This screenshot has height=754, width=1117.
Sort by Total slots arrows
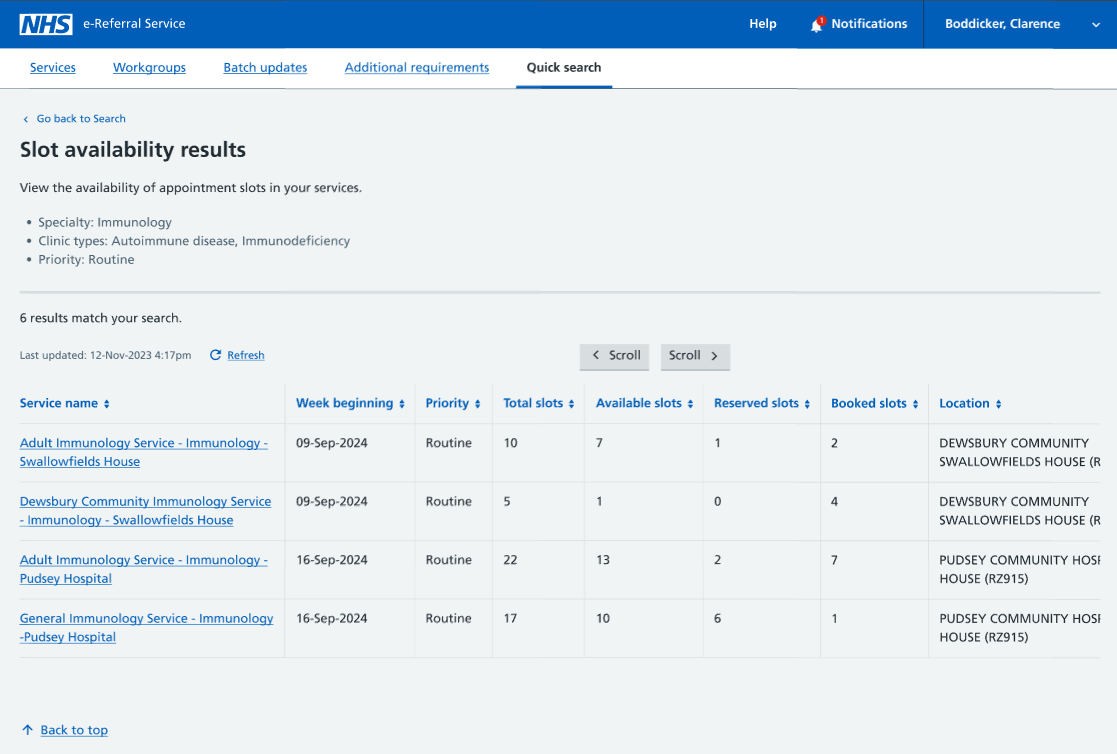pyautogui.click(x=571, y=404)
